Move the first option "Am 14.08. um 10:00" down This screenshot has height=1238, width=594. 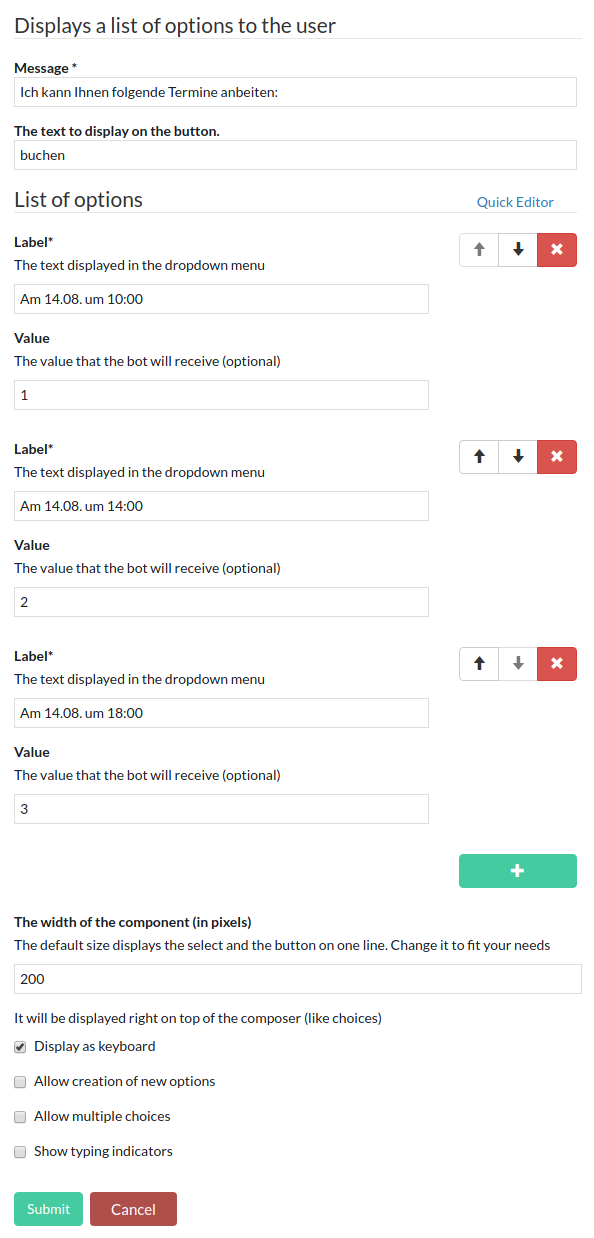[517, 249]
